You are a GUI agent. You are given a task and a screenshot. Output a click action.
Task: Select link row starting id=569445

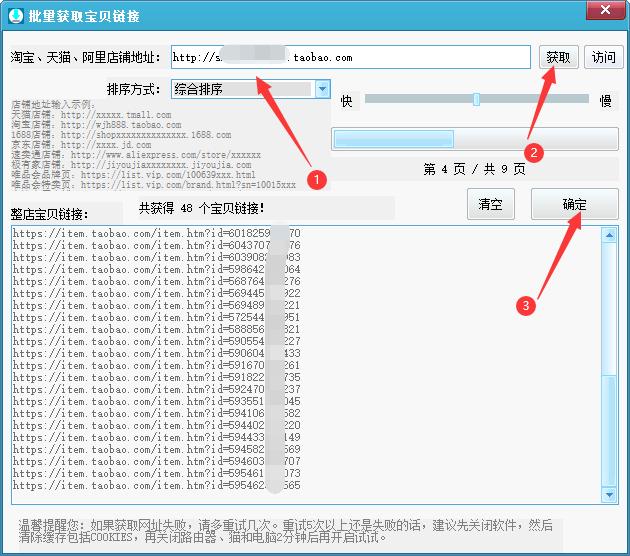click(x=156, y=293)
